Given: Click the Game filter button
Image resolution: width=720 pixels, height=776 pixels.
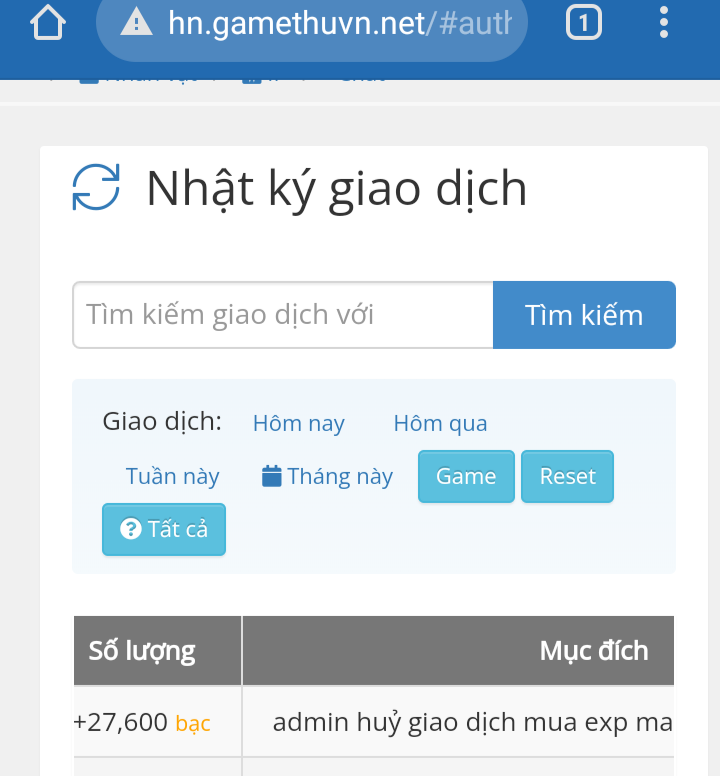Looking at the screenshot, I should click(x=466, y=477).
